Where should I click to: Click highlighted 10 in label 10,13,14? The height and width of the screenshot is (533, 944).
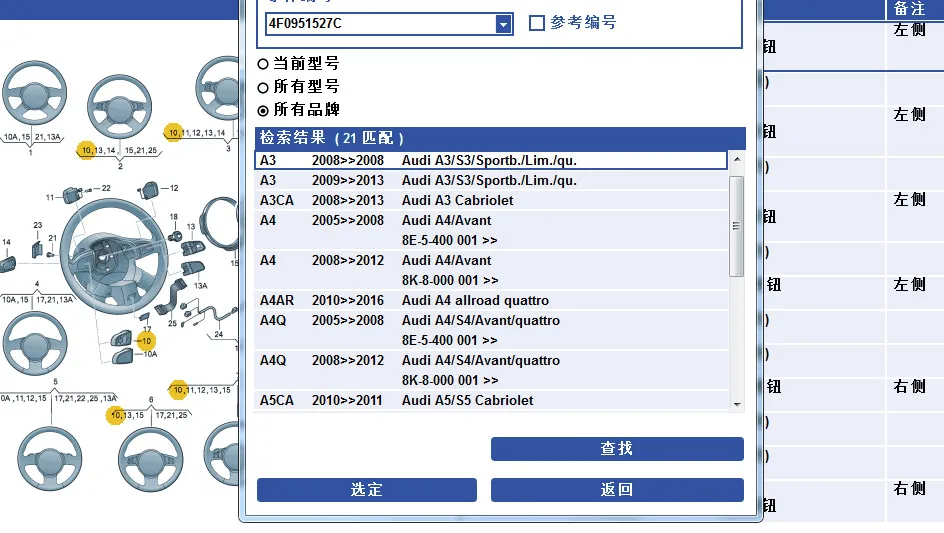[86, 151]
